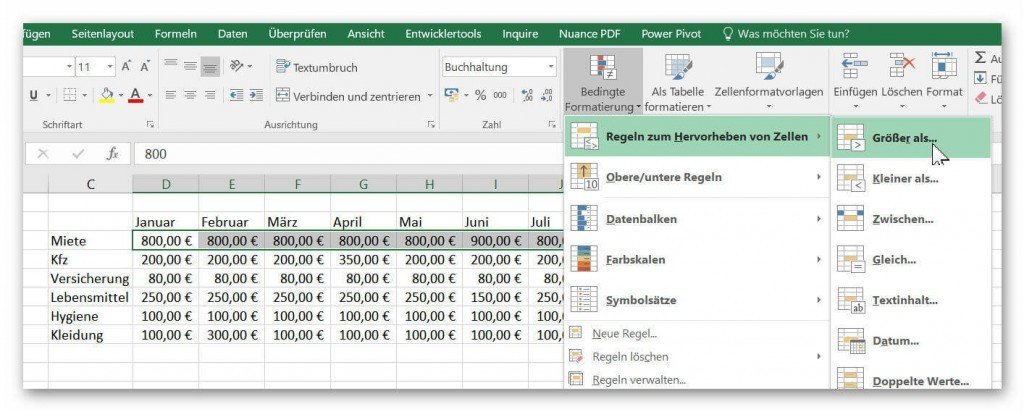Decrease font size with the small A icon
The image size is (1024, 412).
coord(145,67)
